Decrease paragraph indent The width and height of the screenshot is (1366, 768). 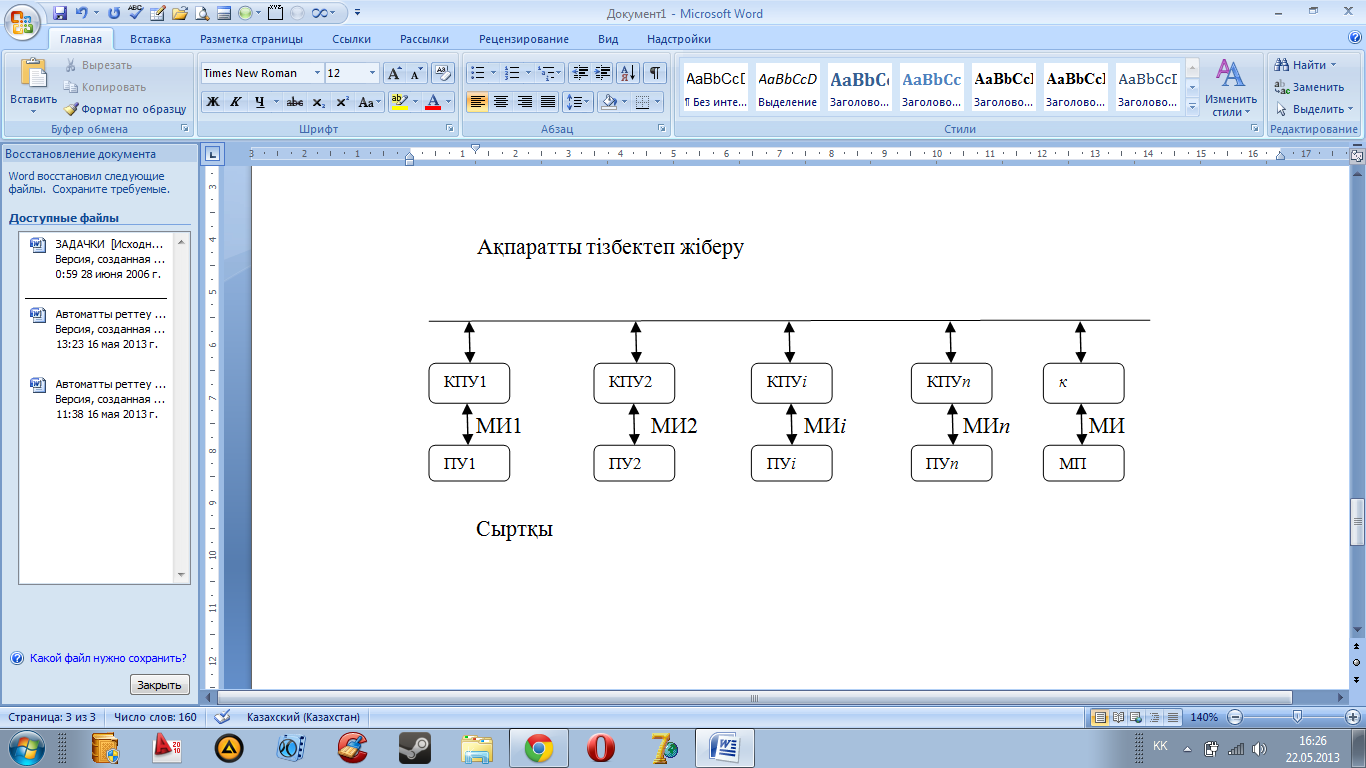(x=580, y=73)
